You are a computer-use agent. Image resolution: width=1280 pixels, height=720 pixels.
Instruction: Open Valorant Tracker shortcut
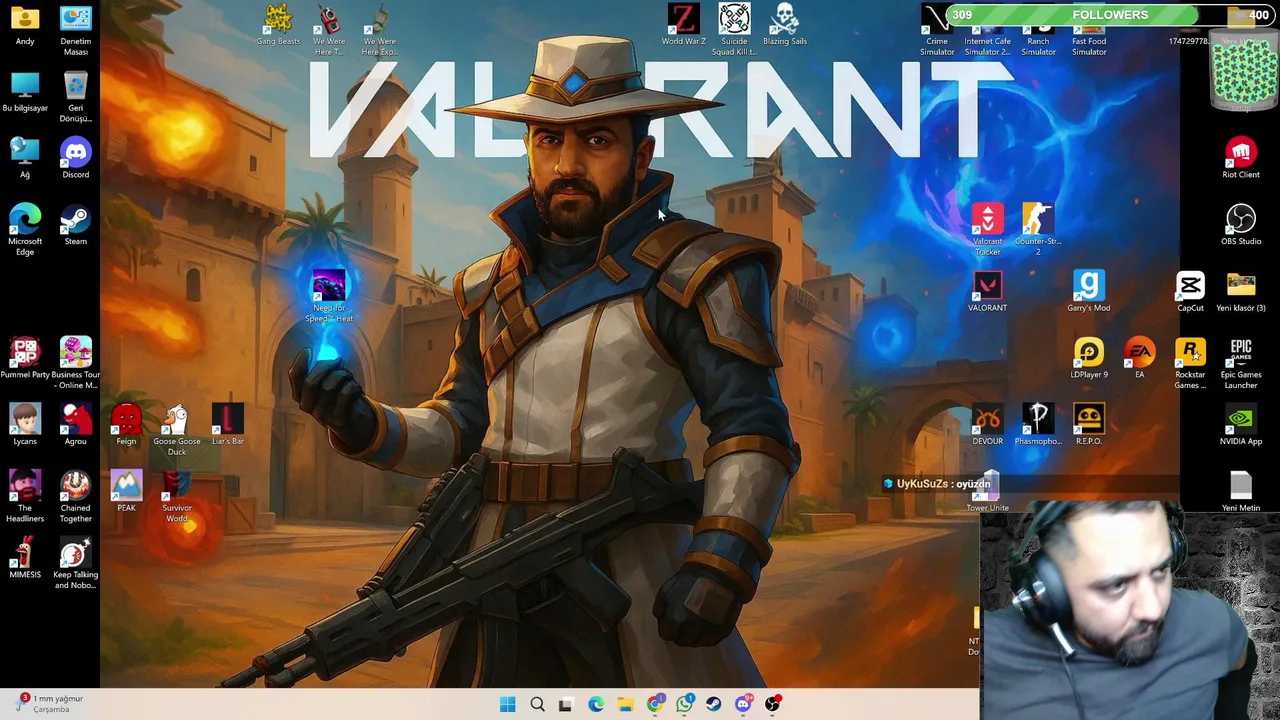pyautogui.click(x=987, y=231)
